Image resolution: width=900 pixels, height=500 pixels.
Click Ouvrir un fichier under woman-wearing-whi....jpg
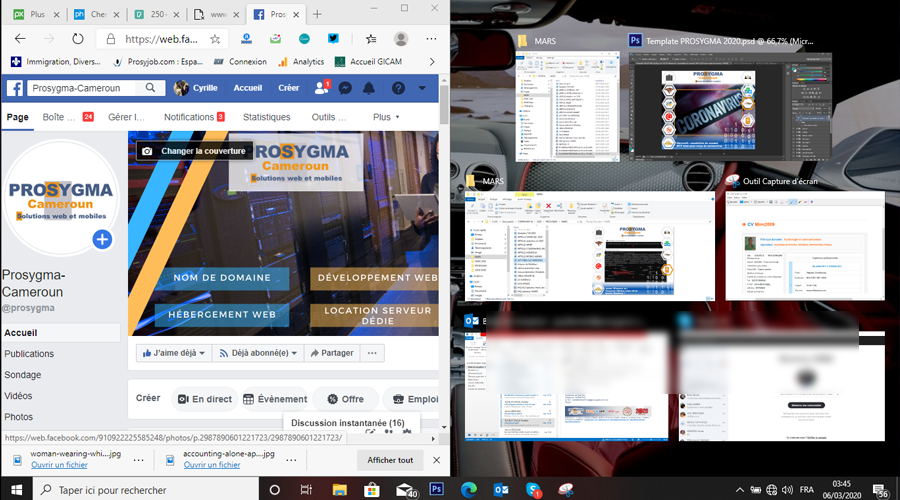pos(59,465)
